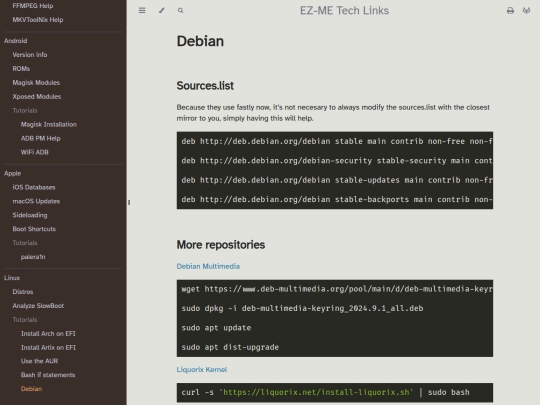The image size is (540, 405).
Task: Toggle the sidebar with the hamburger icon
Action: point(142,11)
